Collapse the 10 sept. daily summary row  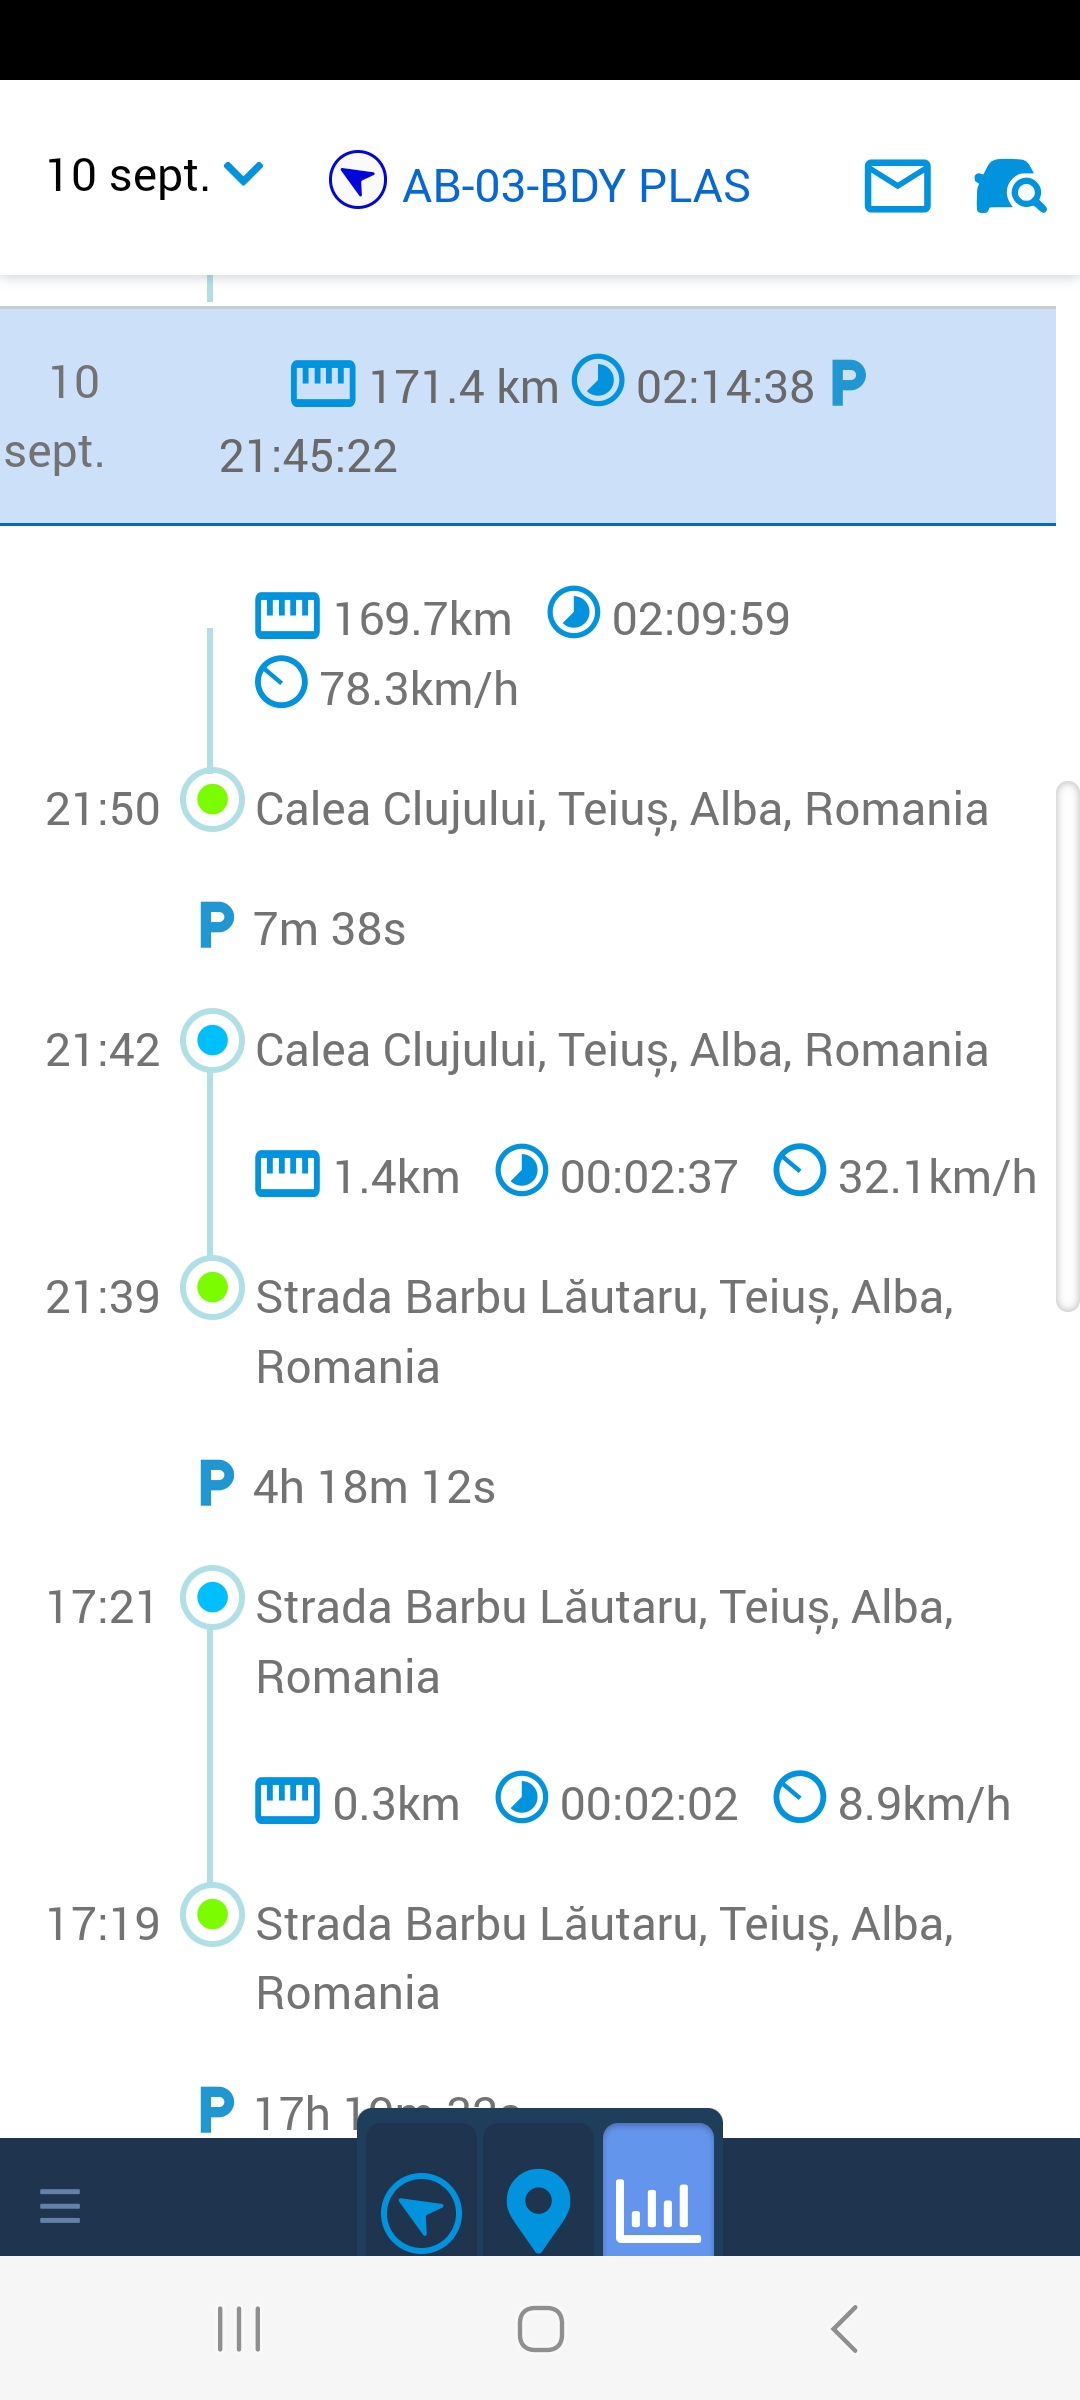click(x=527, y=416)
